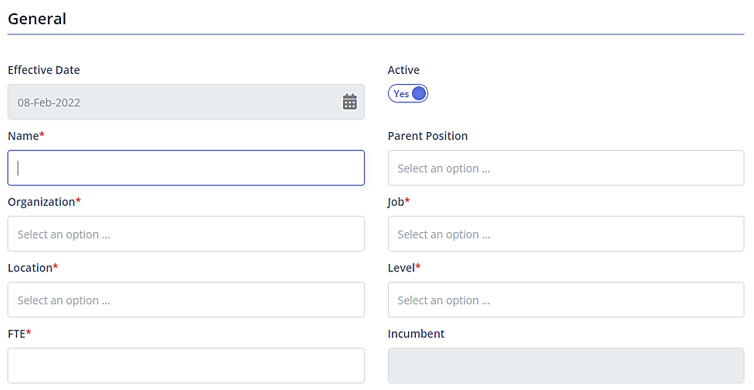Image resolution: width=754 pixels, height=390 pixels.
Task: Click the 08-Feb-2022 date text field
Action: (x=186, y=102)
